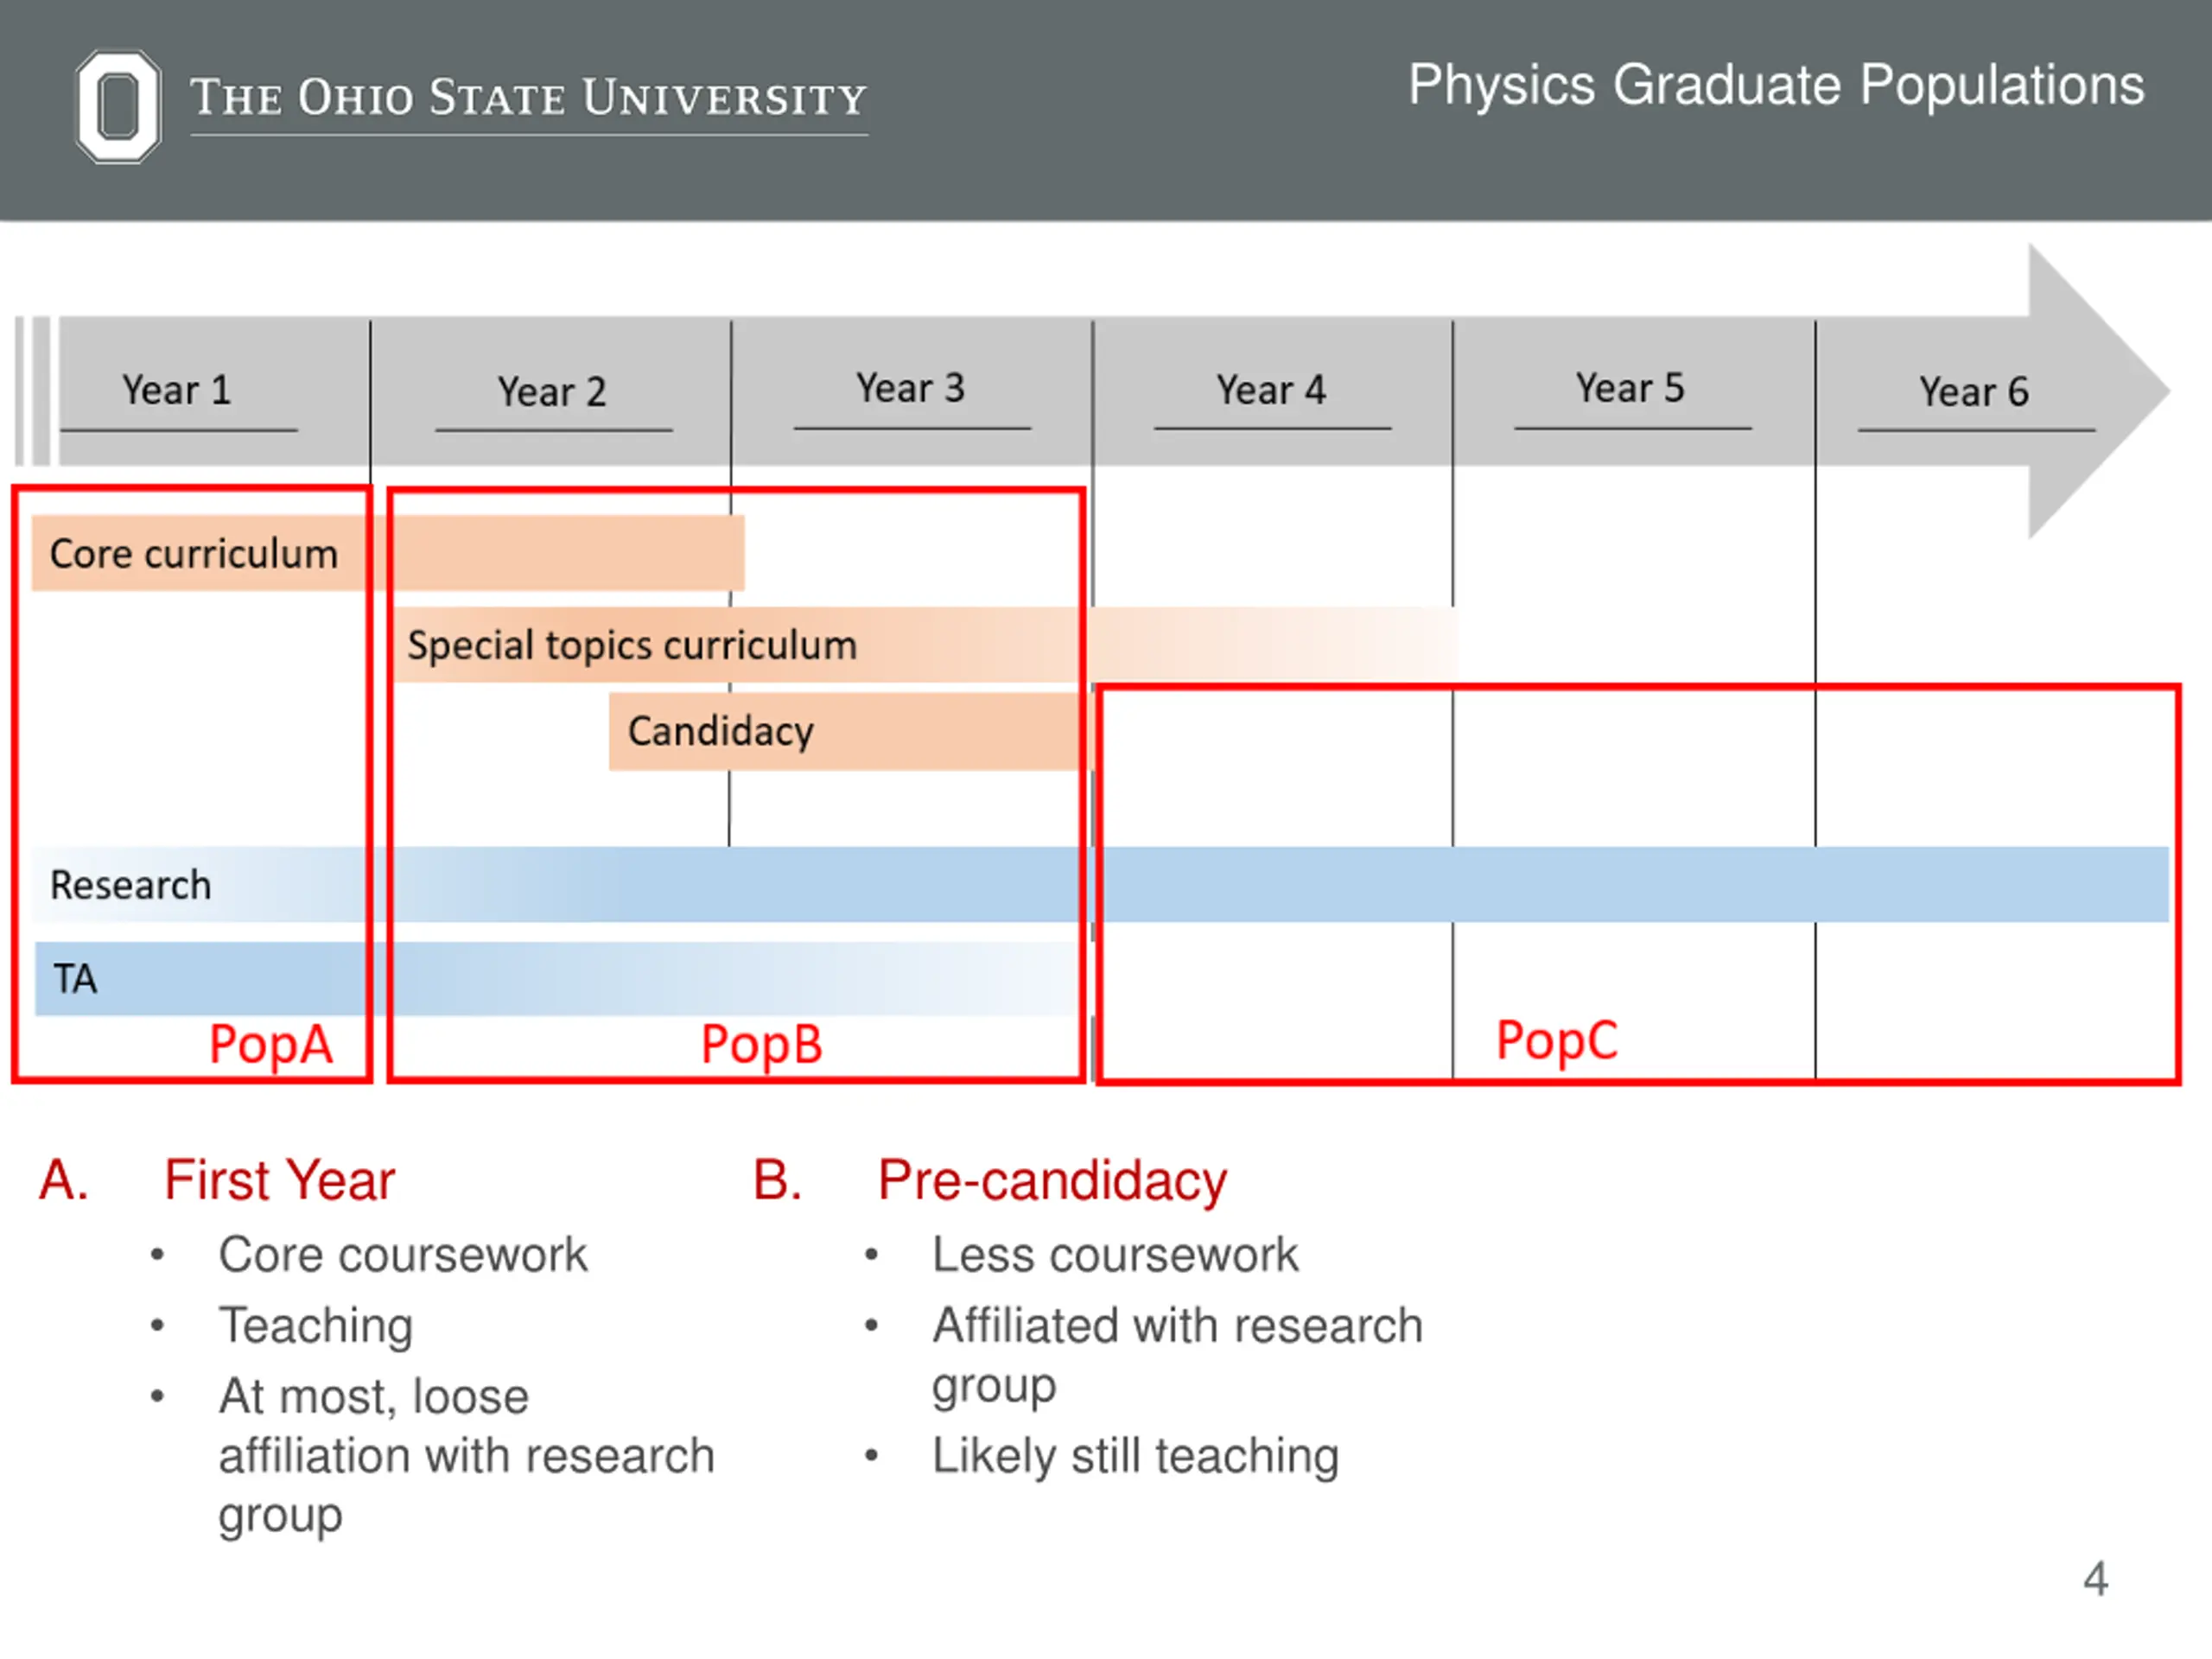Click the Year 6 timeline label

[x=1974, y=392]
